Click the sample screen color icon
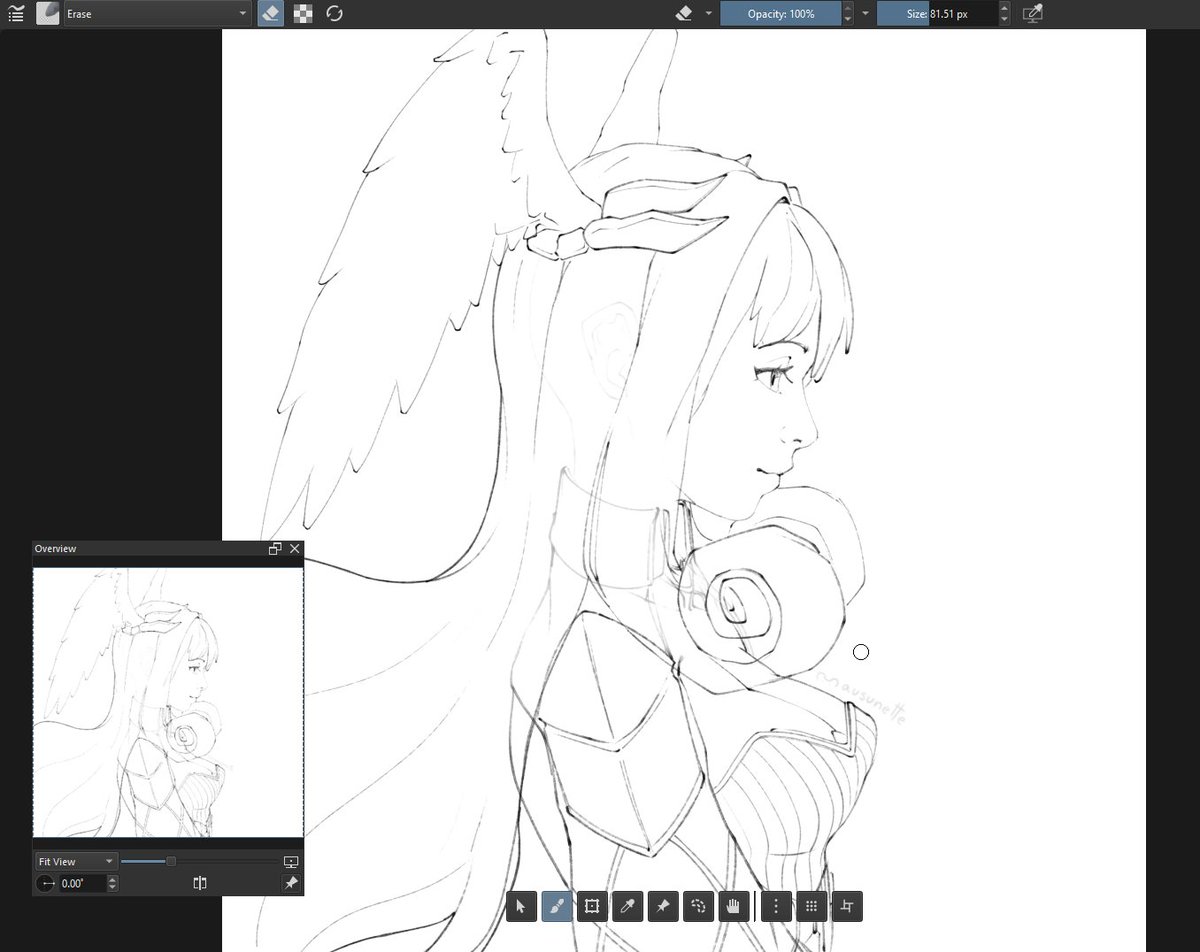This screenshot has height=952, width=1200. (x=1033, y=14)
